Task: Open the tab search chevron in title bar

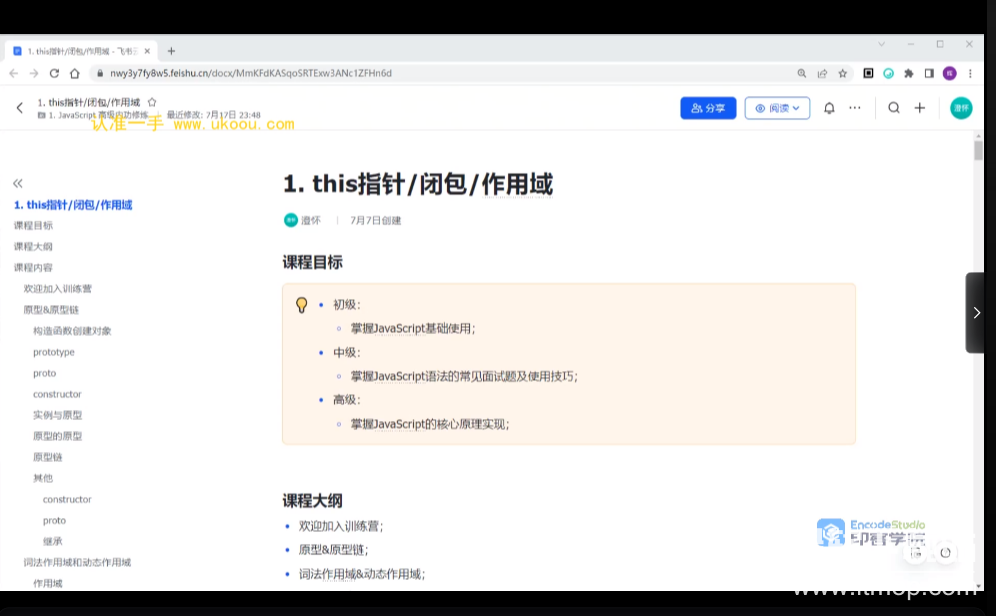Action: point(881,44)
